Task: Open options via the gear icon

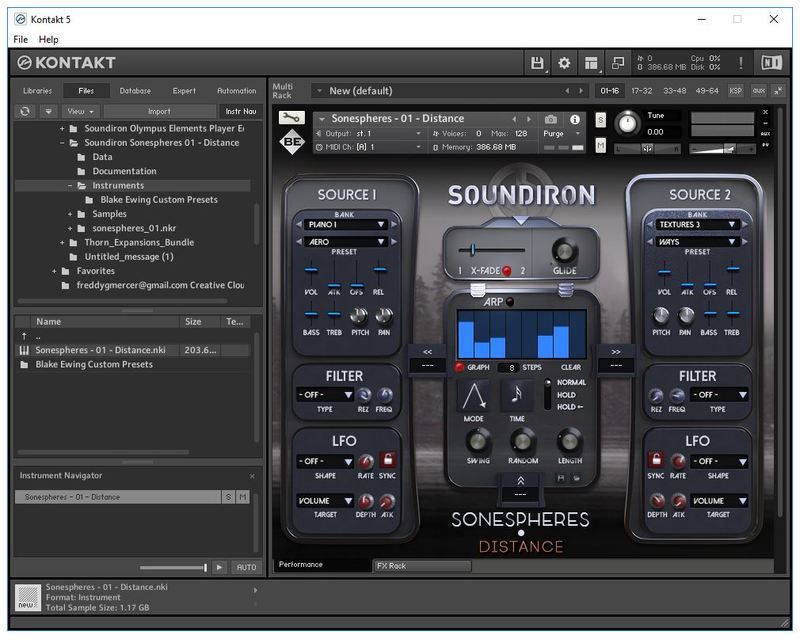Action: [x=564, y=63]
